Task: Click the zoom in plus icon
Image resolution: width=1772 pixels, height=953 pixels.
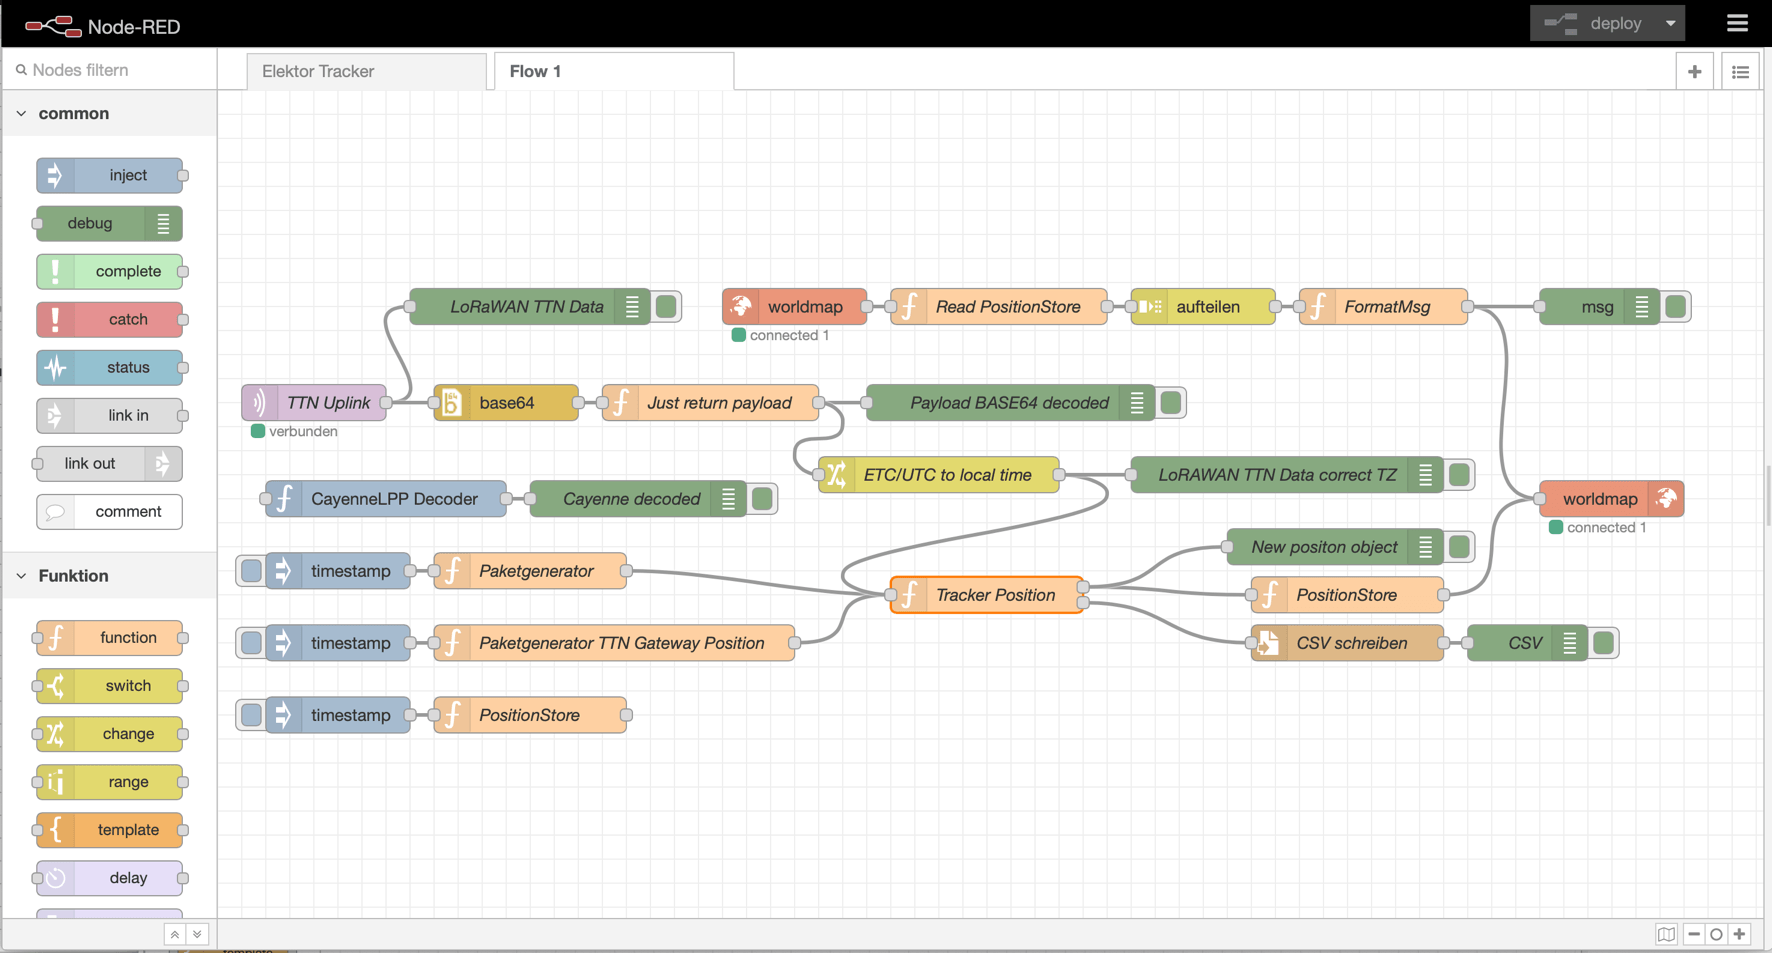Action: click(x=1740, y=934)
